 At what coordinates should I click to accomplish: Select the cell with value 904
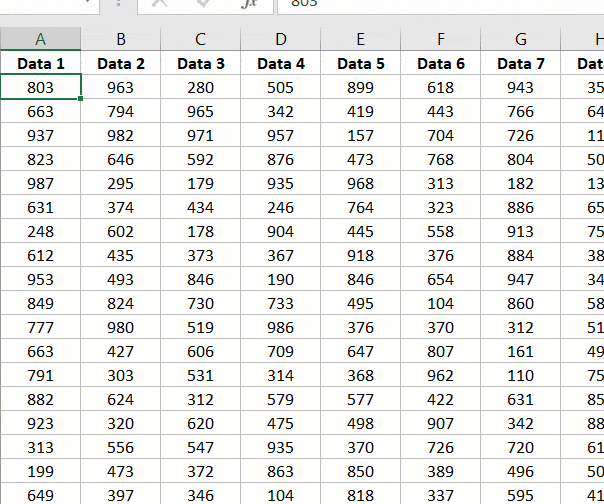280,231
